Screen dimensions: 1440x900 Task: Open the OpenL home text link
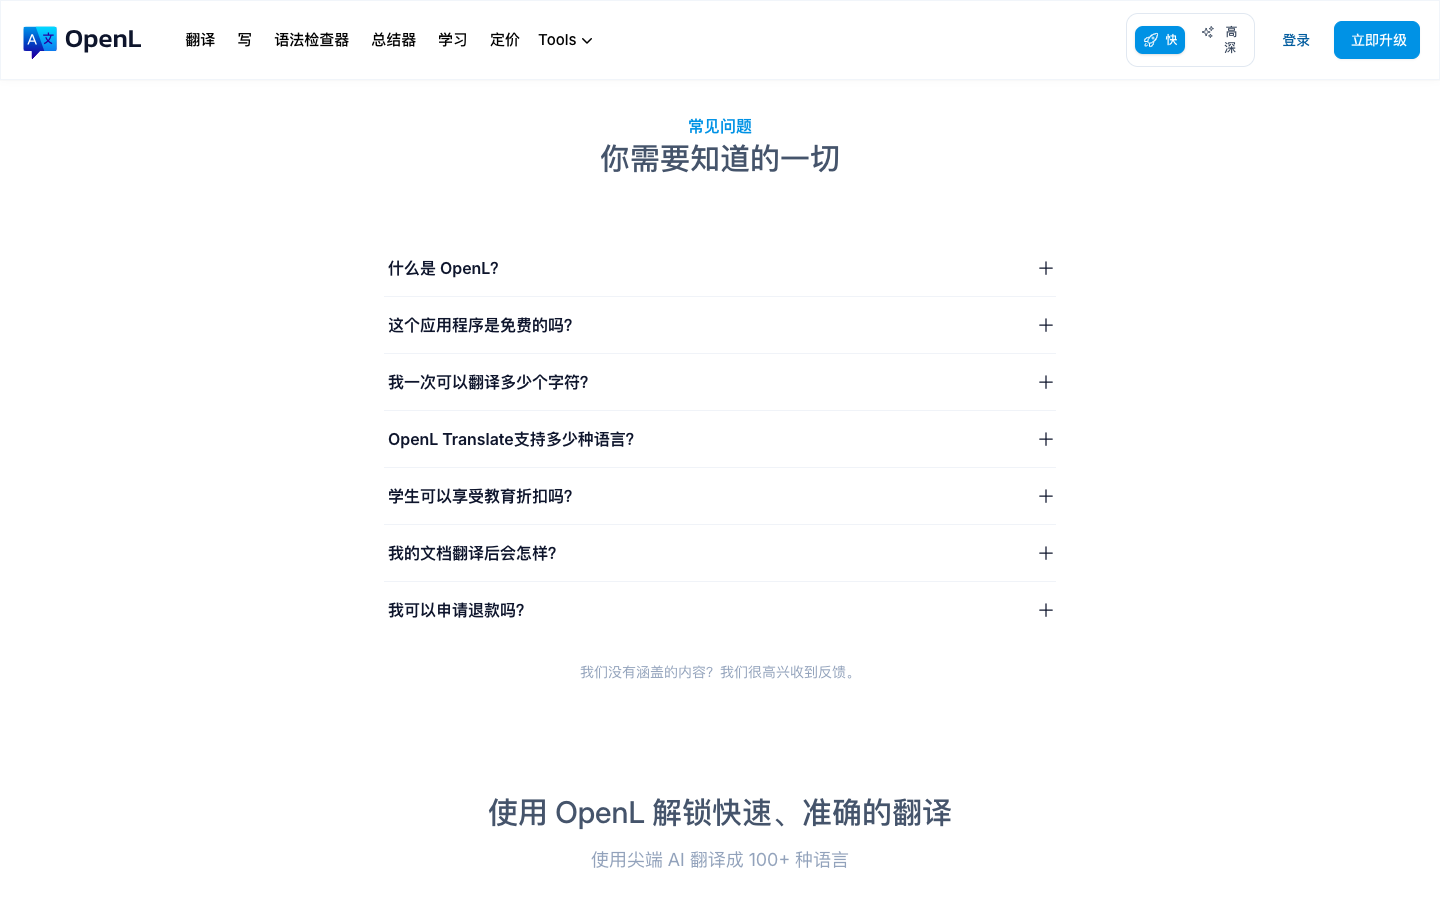point(103,40)
